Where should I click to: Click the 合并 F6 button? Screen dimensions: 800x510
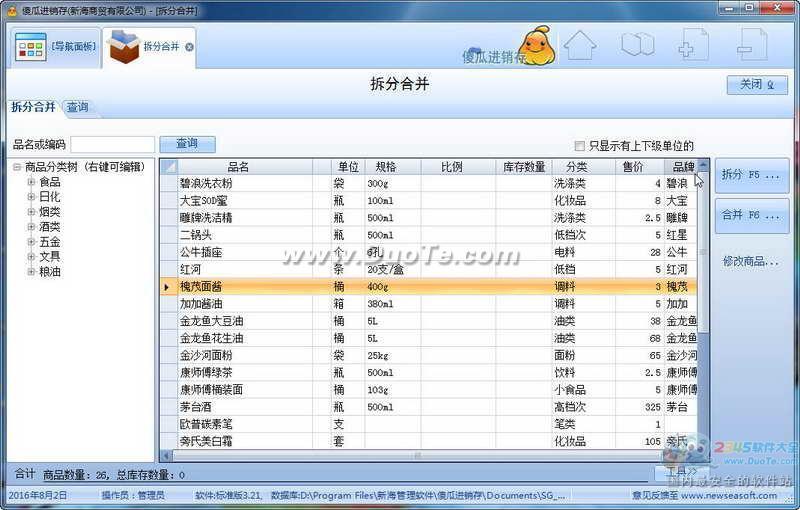pyautogui.click(x=751, y=215)
